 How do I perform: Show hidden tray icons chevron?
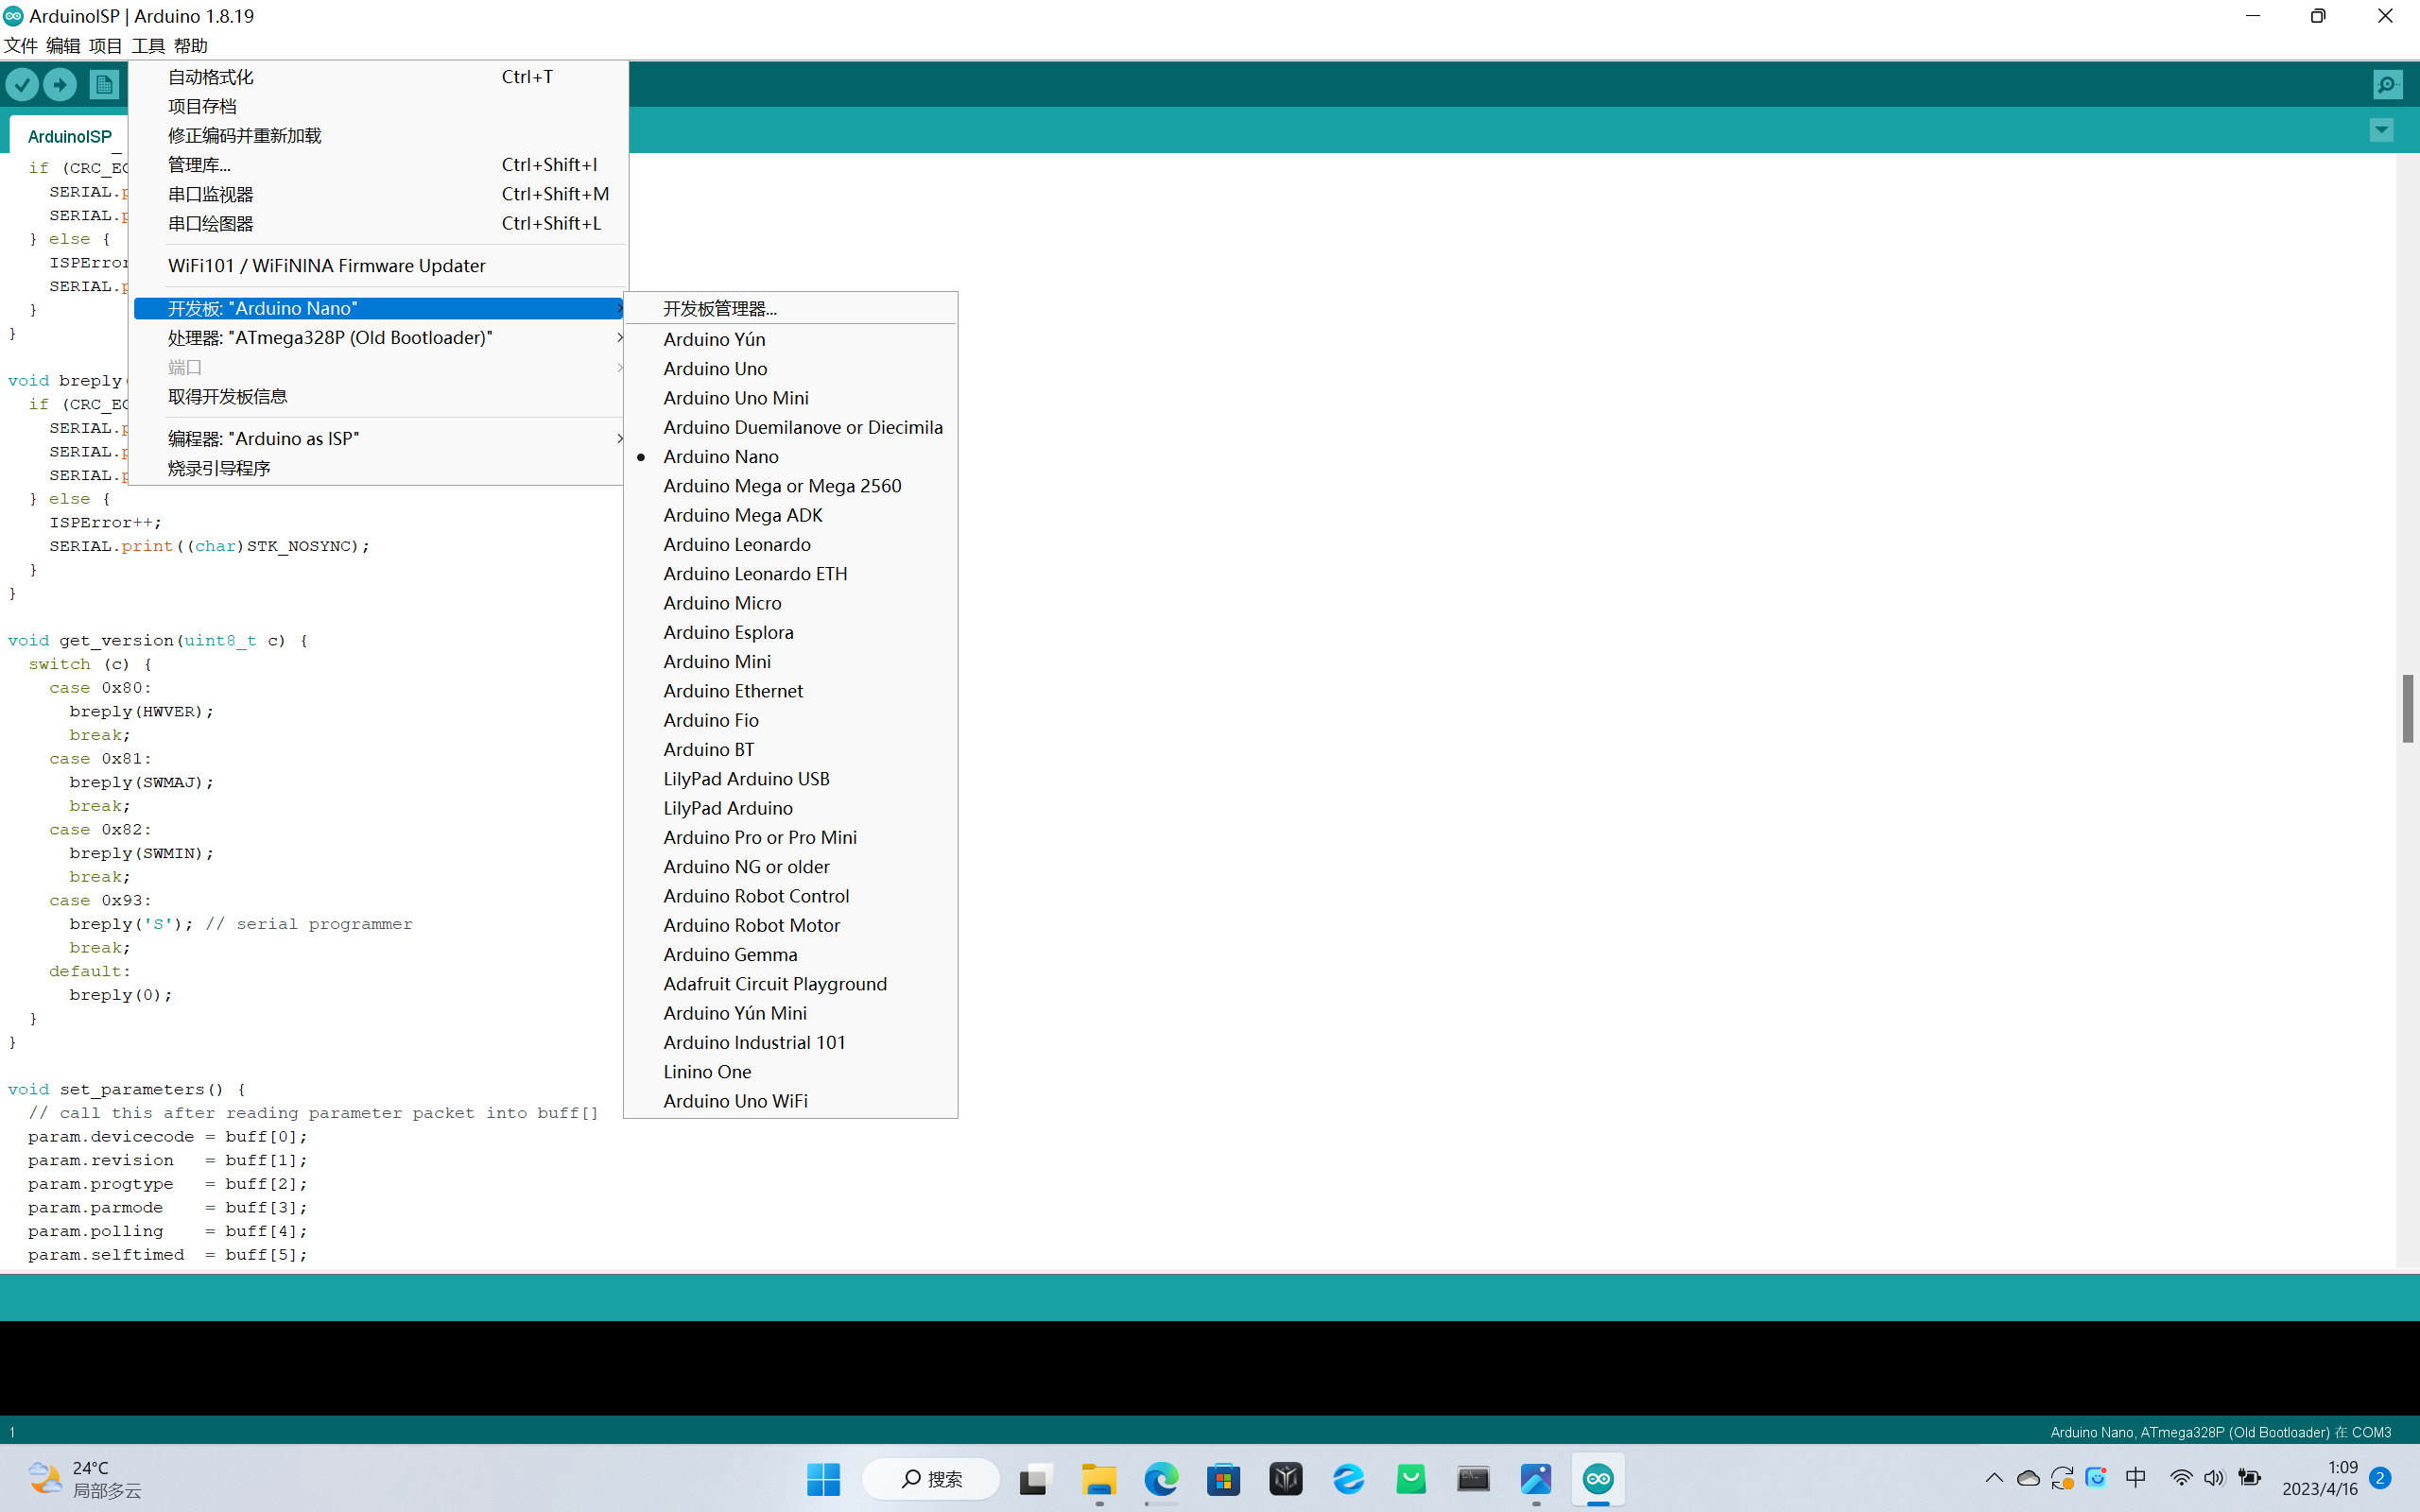1993,1478
